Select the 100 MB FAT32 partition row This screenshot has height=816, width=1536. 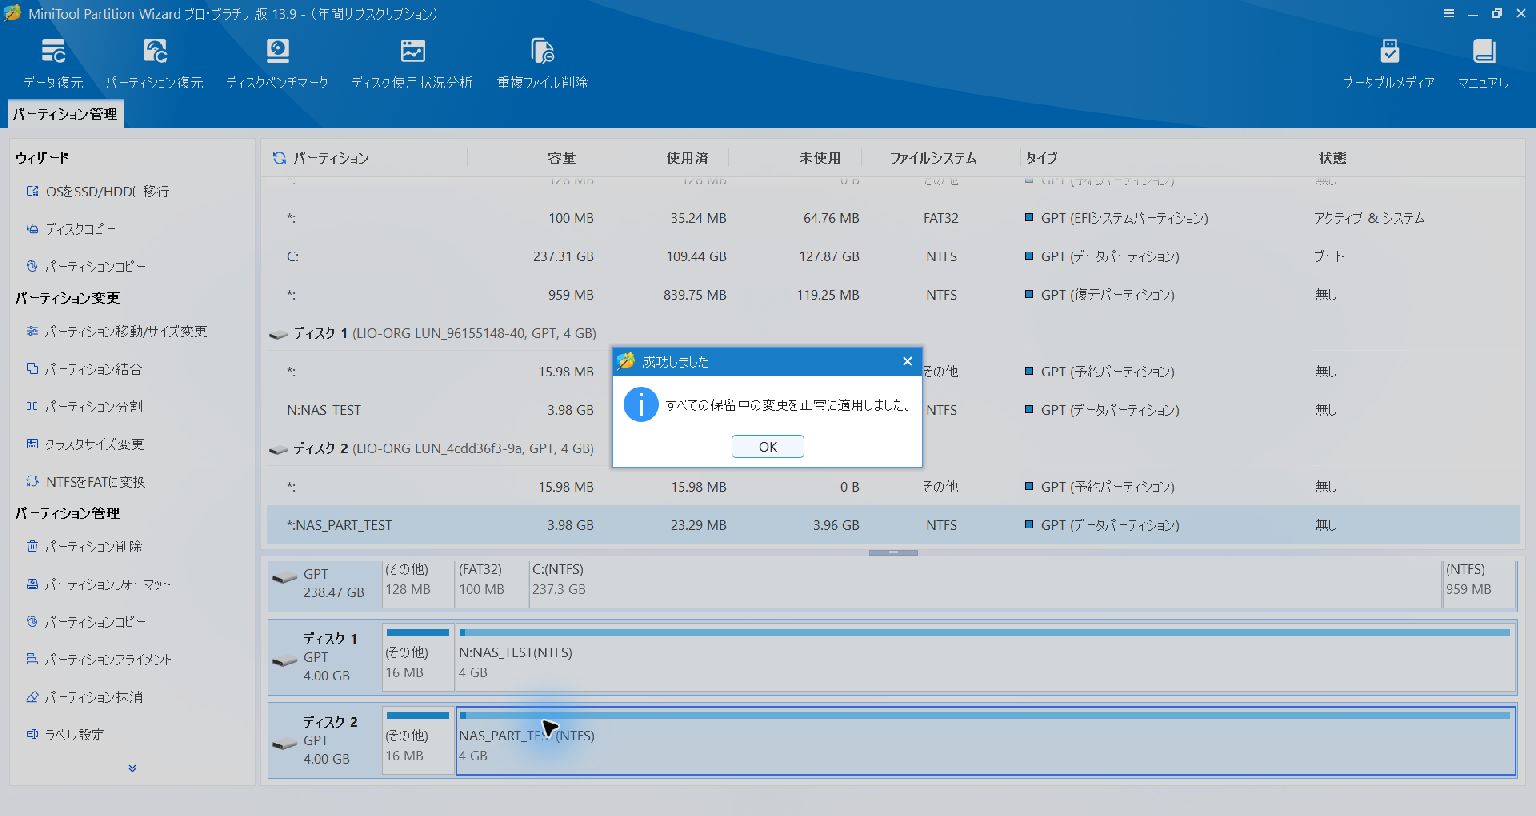tap(893, 218)
